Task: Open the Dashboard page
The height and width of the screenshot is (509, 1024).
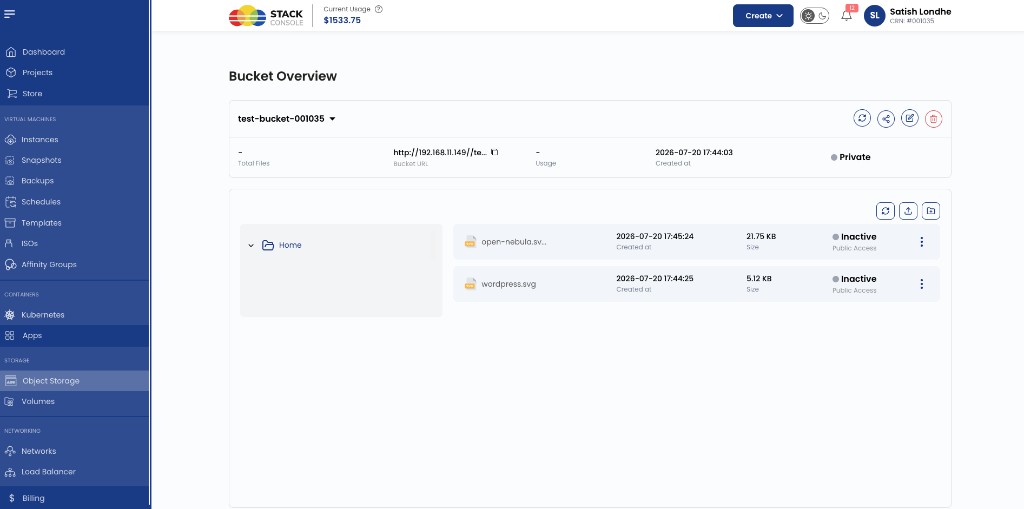Action: point(43,52)
